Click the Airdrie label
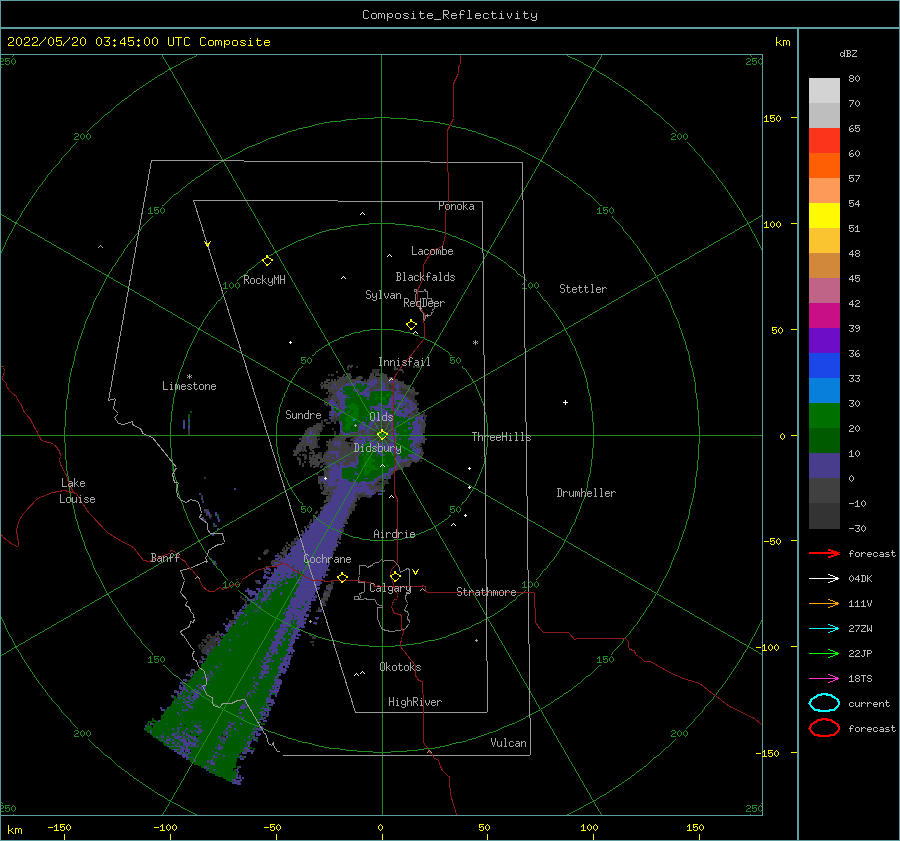 (394, 534)
